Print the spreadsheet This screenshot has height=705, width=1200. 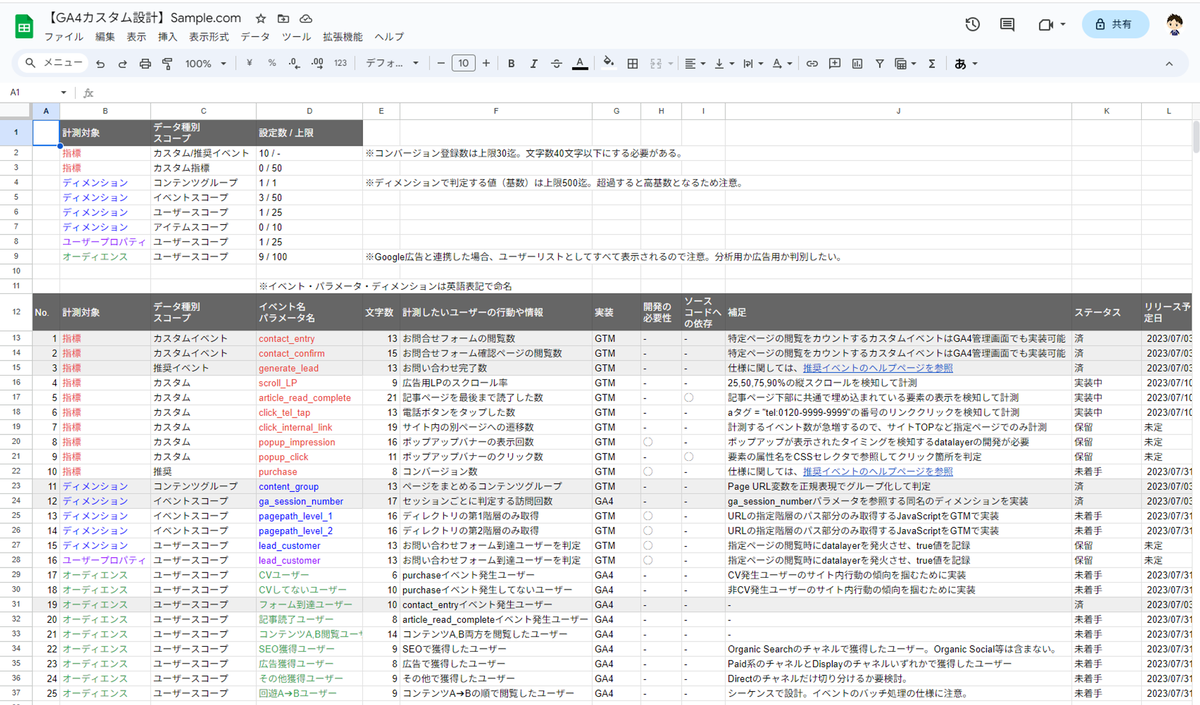coord(145,63)
